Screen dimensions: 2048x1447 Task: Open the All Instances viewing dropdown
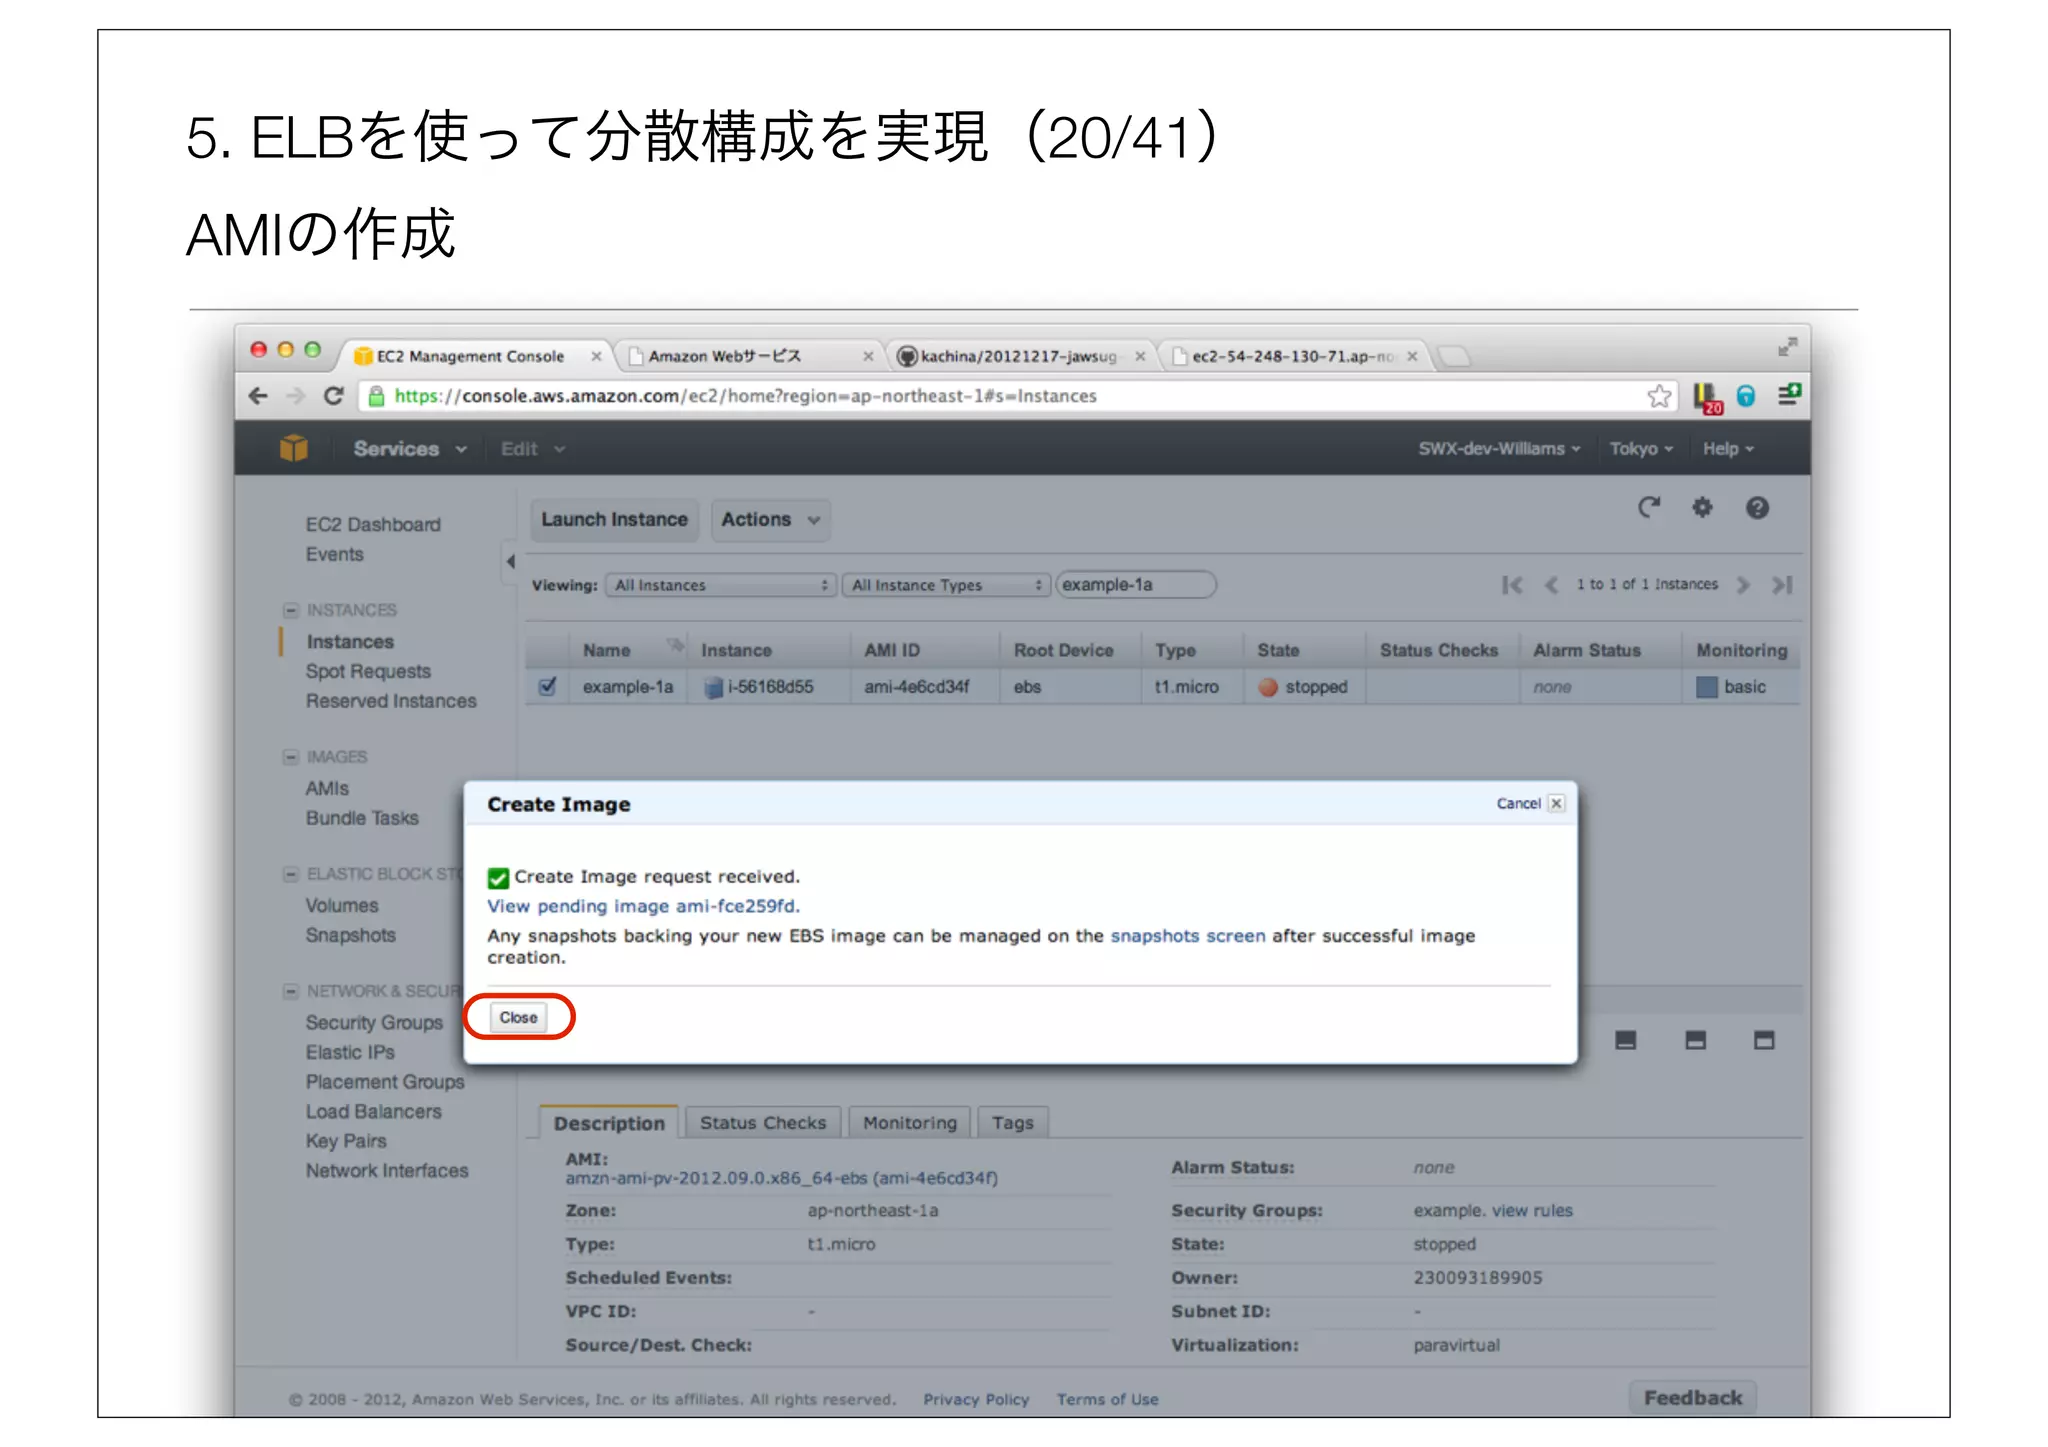(x=720, y=585)
